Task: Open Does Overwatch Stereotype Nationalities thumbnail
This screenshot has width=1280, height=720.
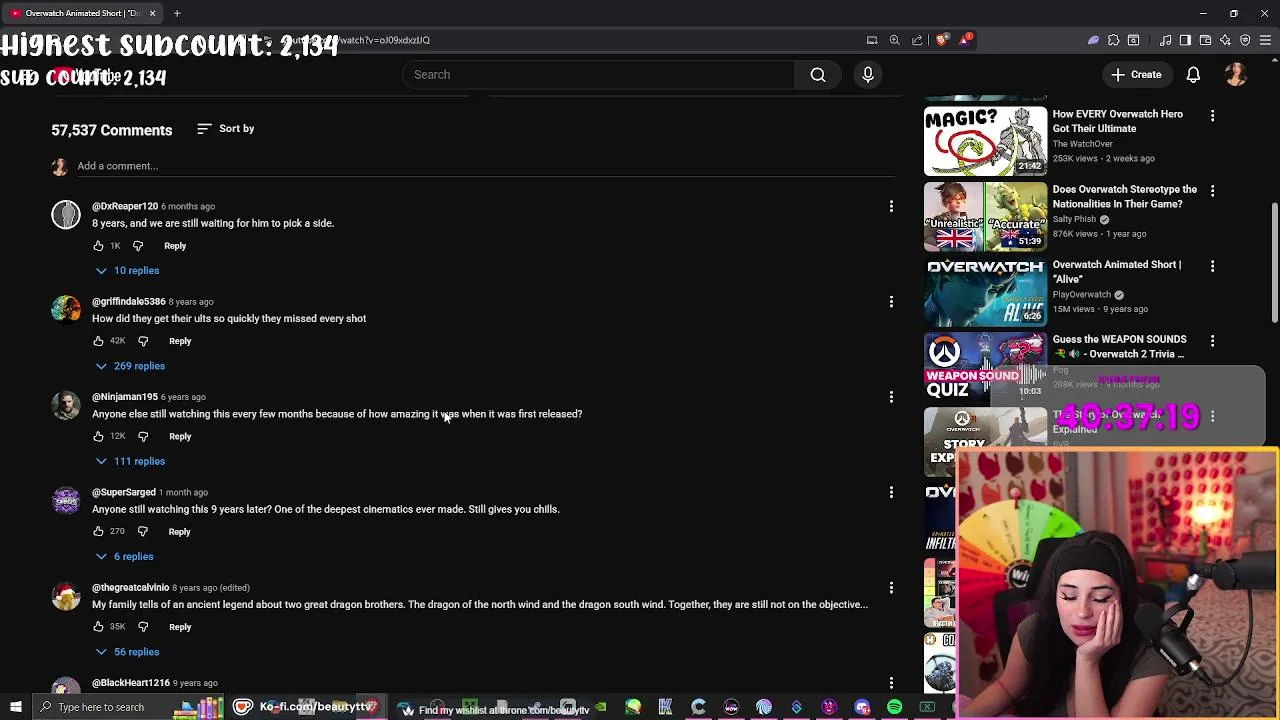Action: pyautogui.click(x=985, y=216)
